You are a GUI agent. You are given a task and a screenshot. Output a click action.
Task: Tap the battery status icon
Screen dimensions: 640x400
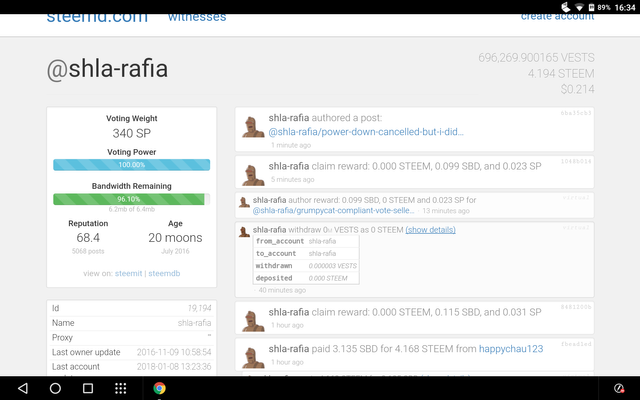coord(591,7)
